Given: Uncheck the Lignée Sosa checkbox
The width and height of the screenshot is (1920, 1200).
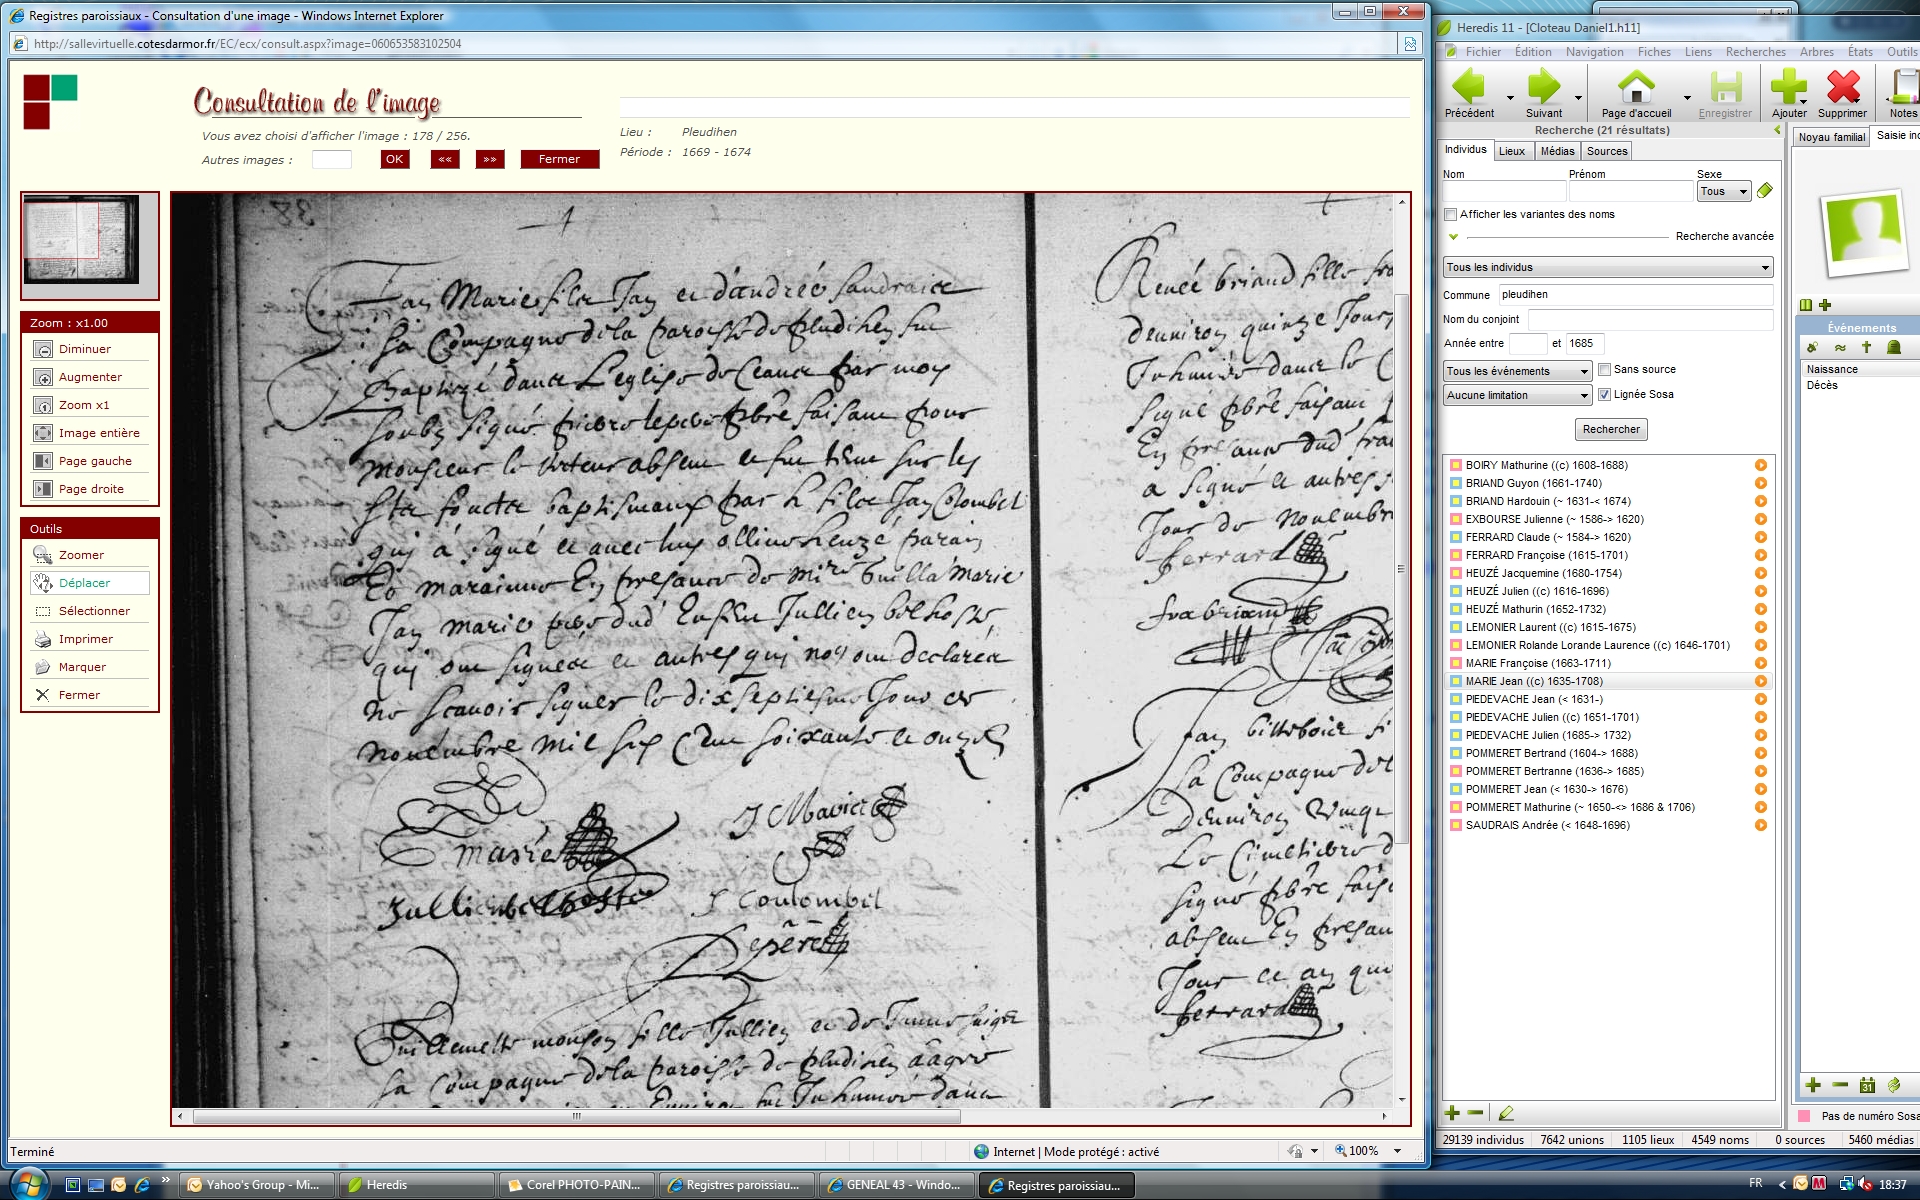Looking at the screenshot, I should click(x=1604, y=395).
